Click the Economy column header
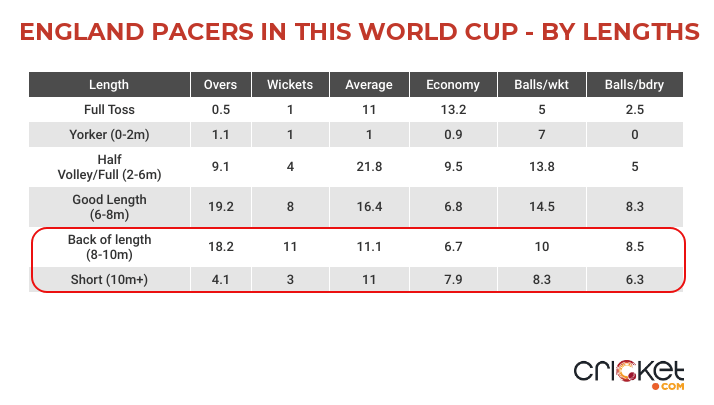 point(452,85)
